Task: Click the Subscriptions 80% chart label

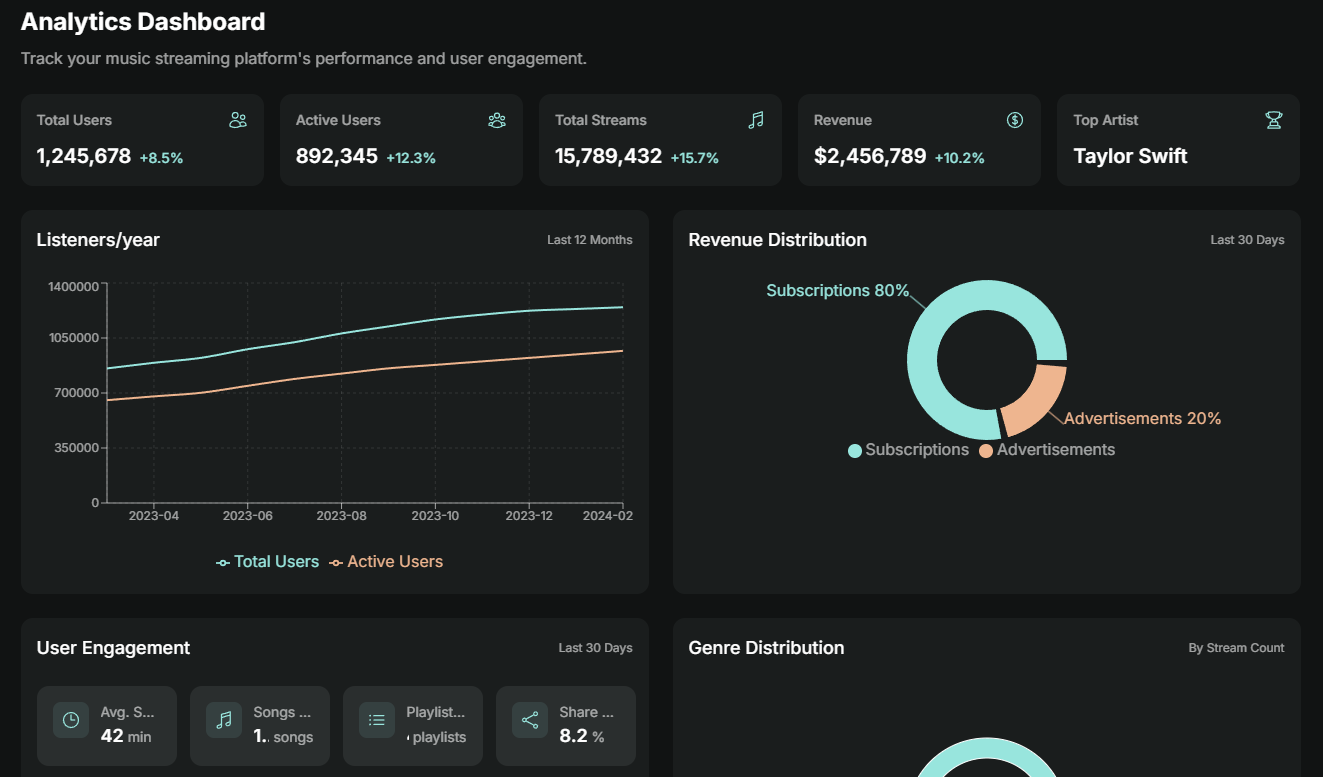Action: pos(838,291)
